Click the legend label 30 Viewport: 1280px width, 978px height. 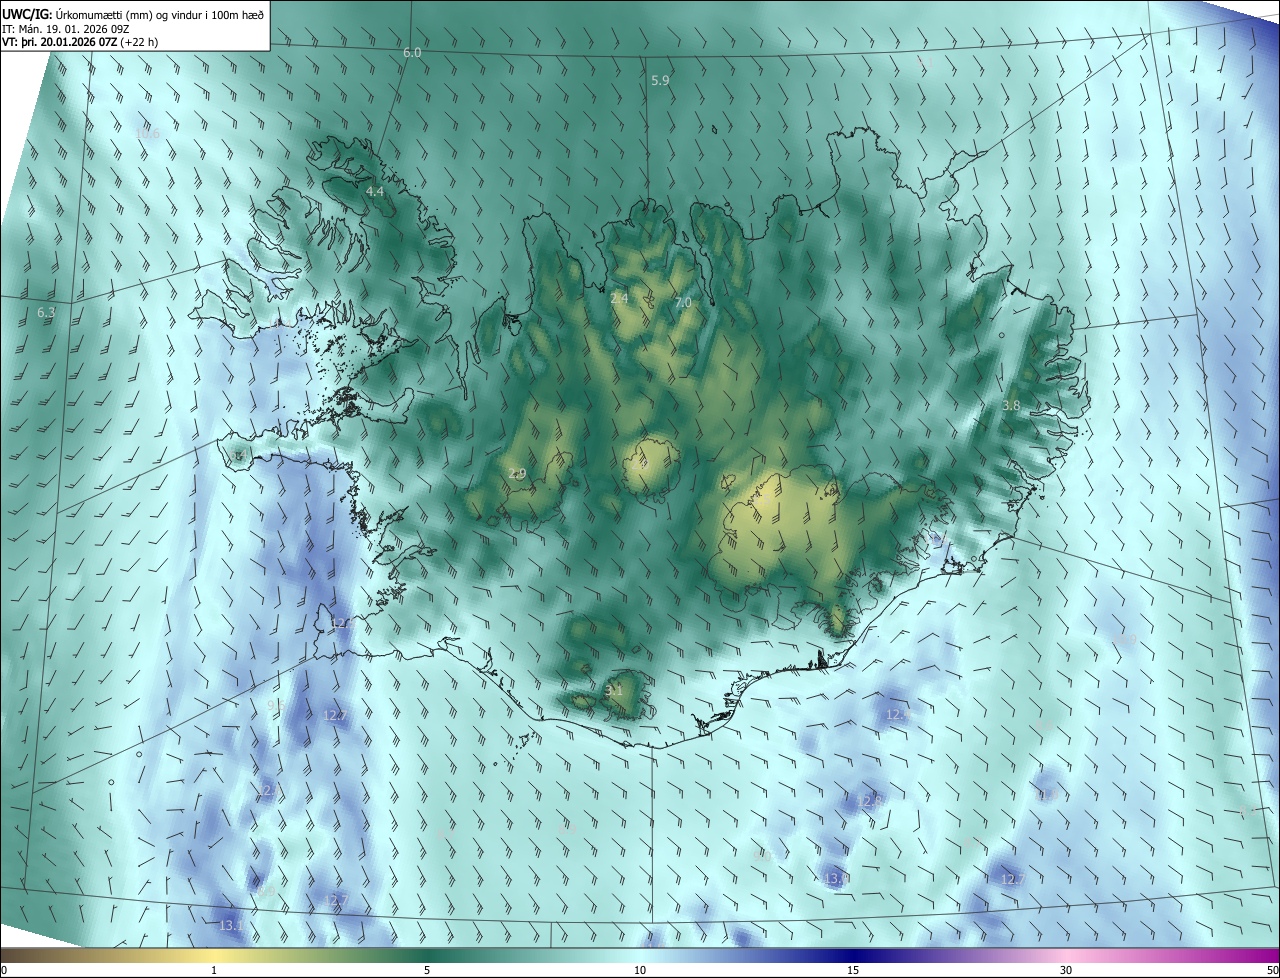[x=1066, y=970]
